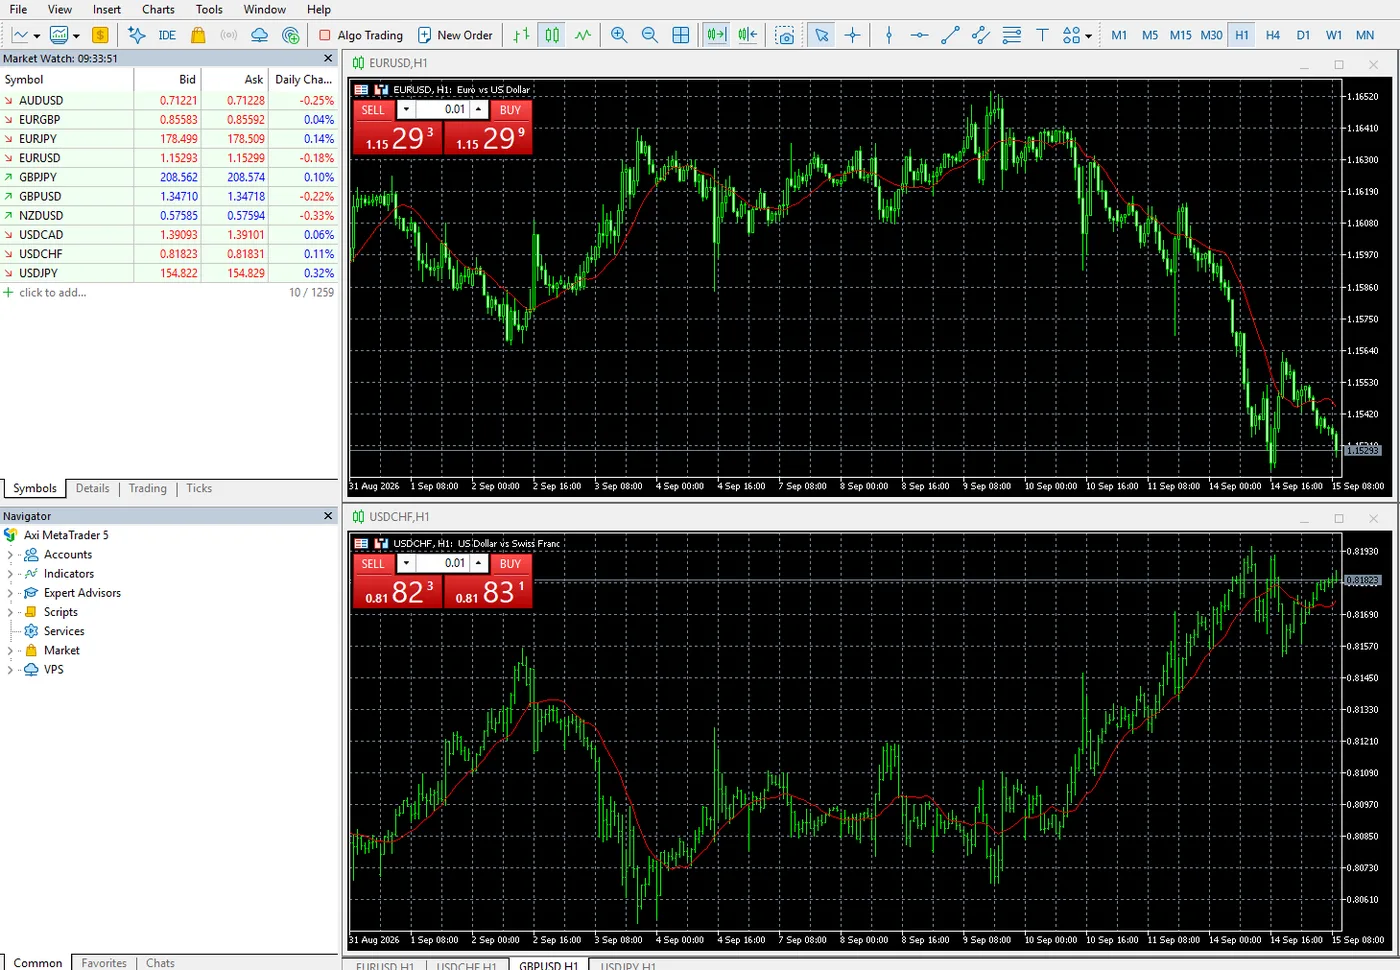Toggle Algo Trading on or off
Screen dimensions: 1400x970
coord(361,35)
